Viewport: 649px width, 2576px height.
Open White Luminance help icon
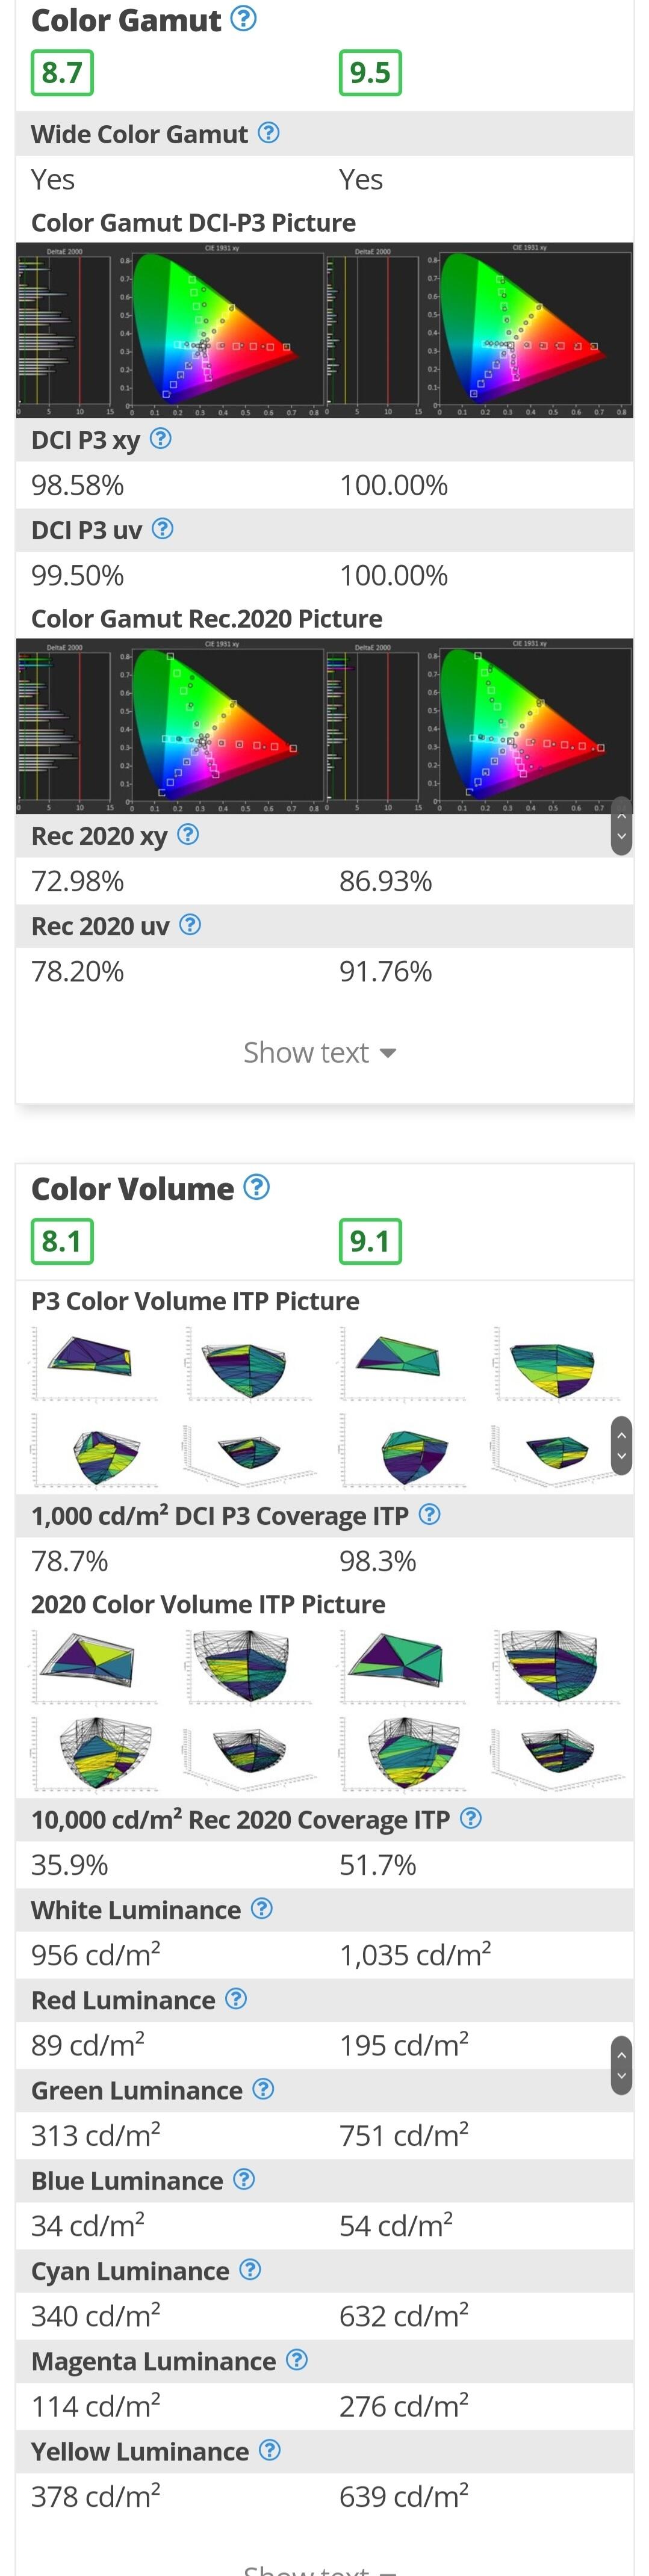click(x=261, y=1909)
